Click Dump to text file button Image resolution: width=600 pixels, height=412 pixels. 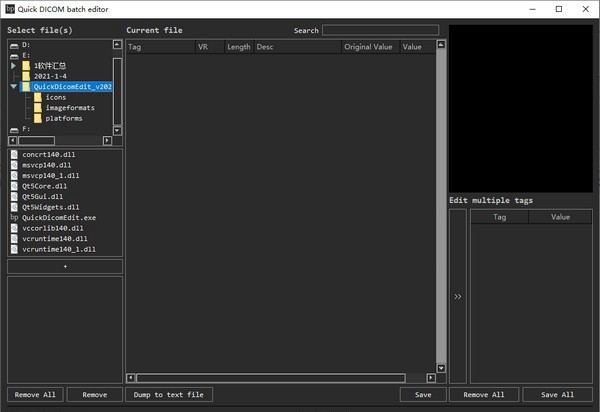(x=169, y=394)
